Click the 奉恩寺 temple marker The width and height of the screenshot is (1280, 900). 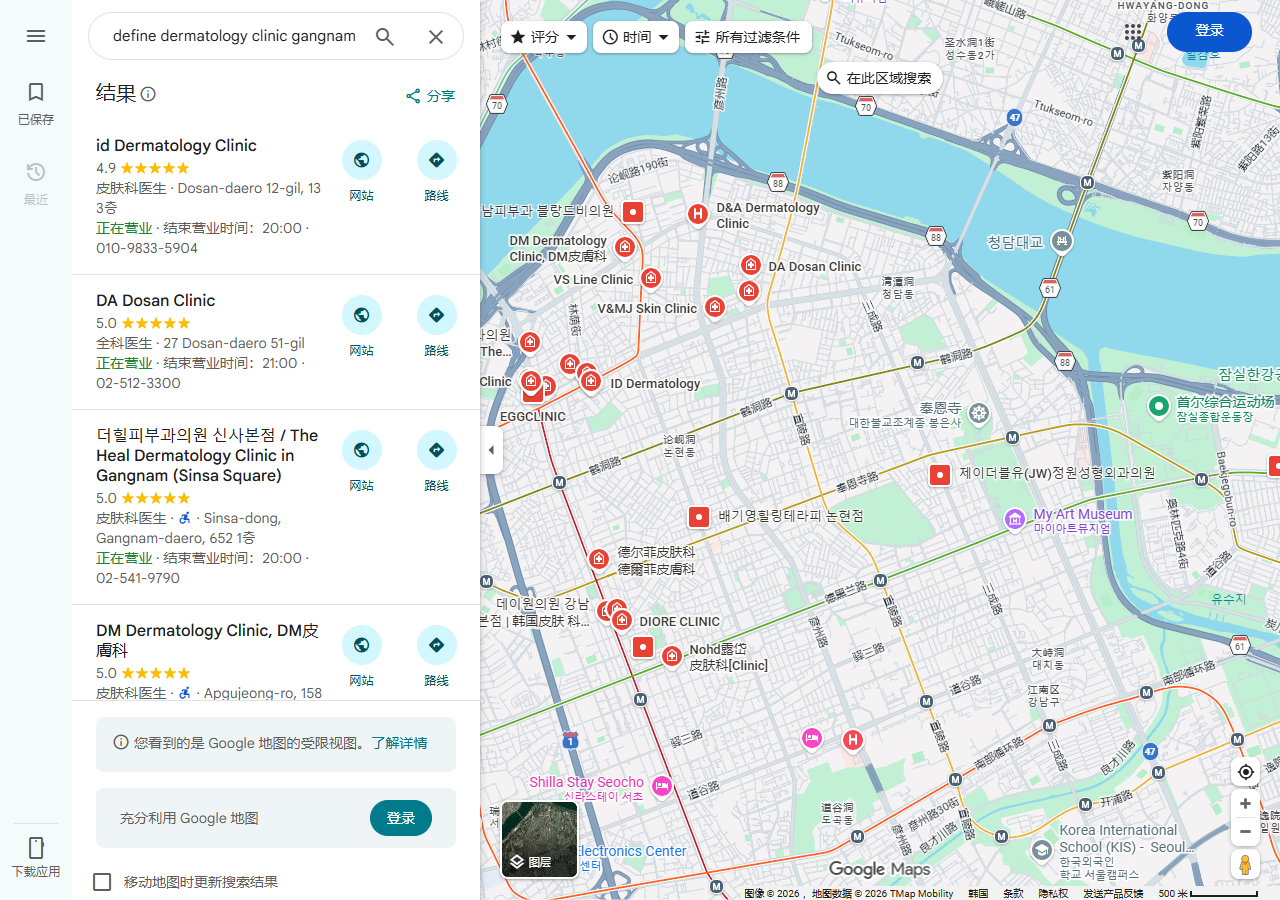(x=979, y=412)
